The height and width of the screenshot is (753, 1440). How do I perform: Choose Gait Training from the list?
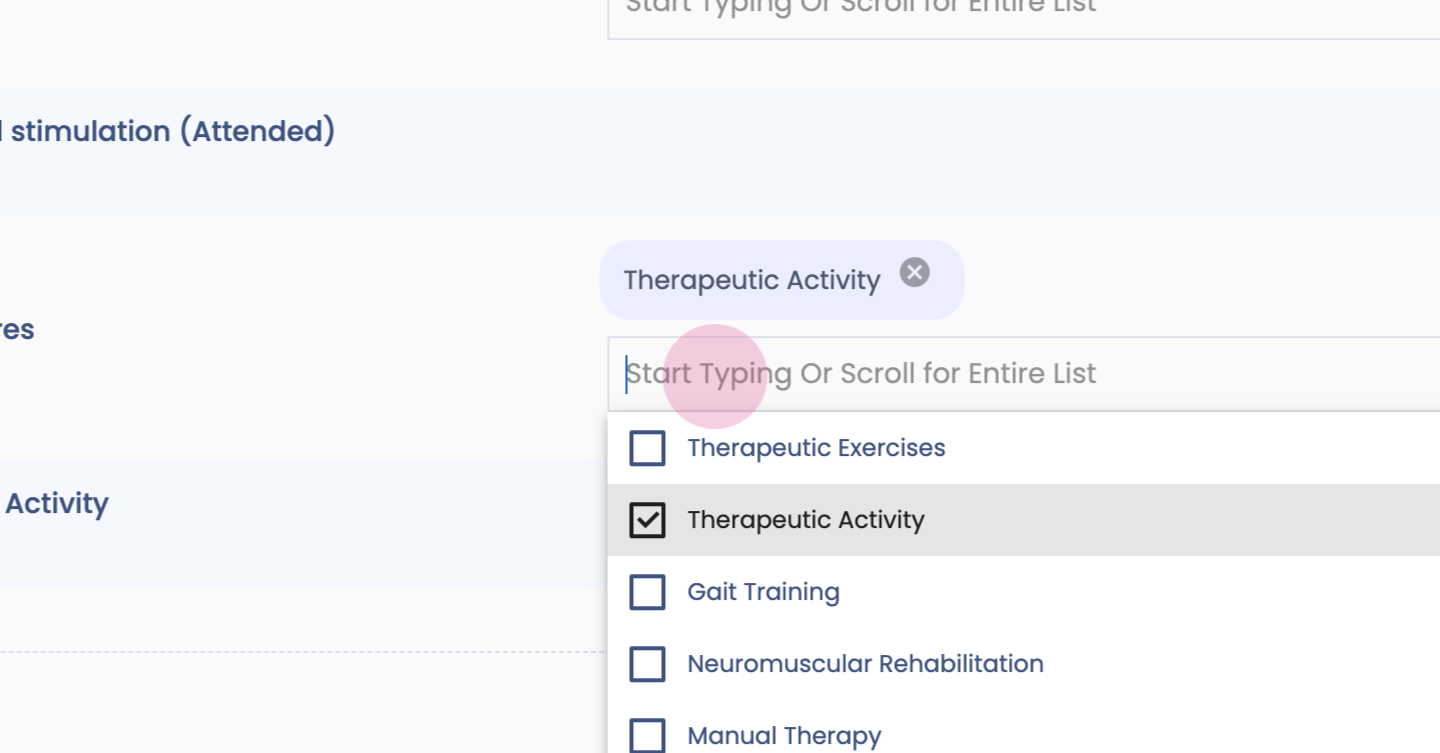(x=763, y=592)
